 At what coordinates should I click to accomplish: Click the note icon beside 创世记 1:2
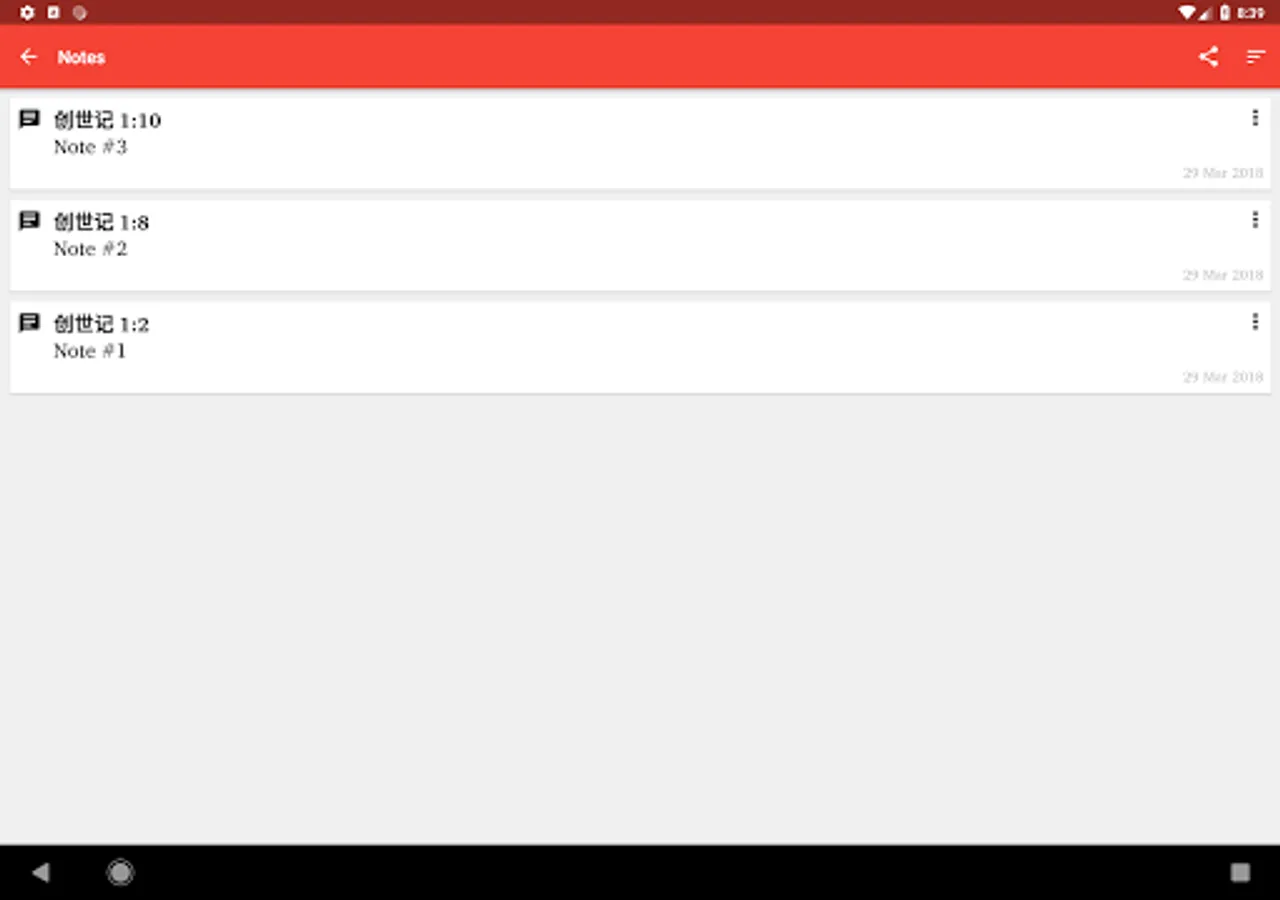[x=30, y=323]
